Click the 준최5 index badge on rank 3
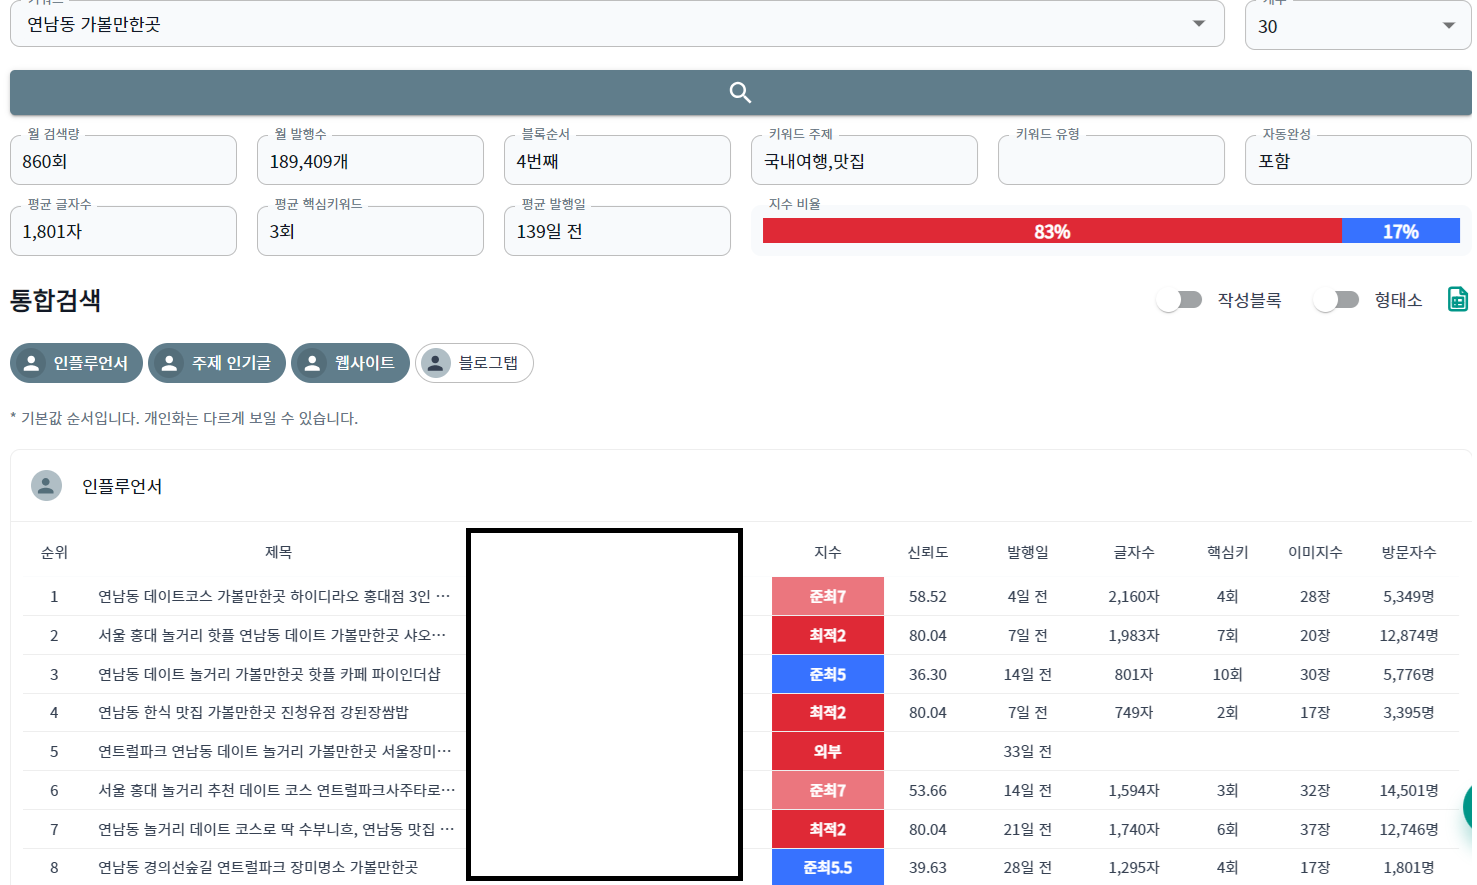The image size is (1477, 885). click(827, 674)
